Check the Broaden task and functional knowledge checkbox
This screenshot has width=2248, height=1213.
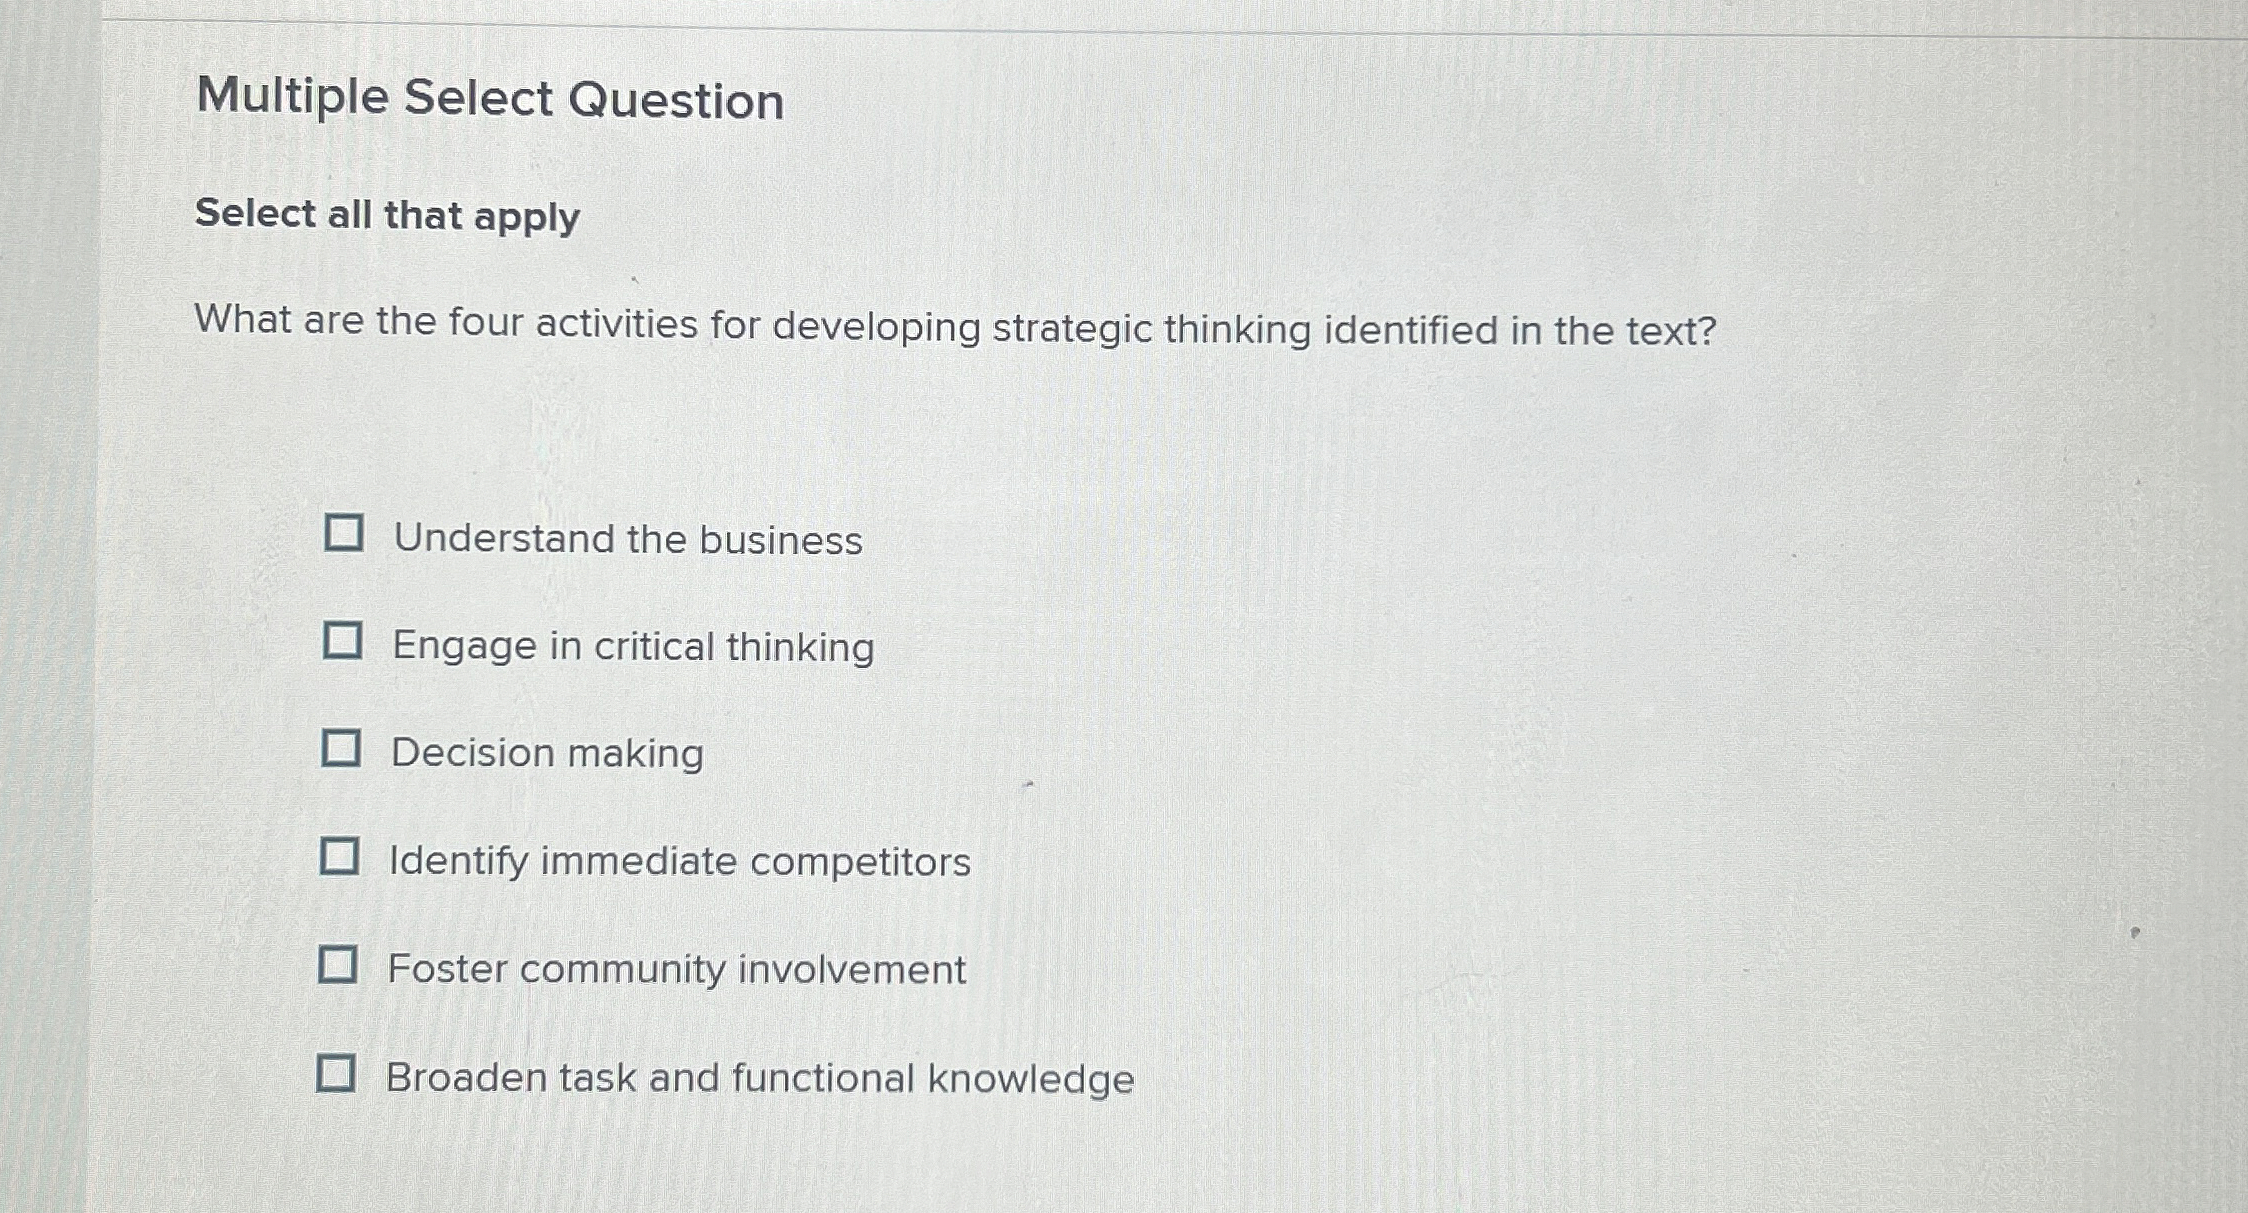point(342,1074)
